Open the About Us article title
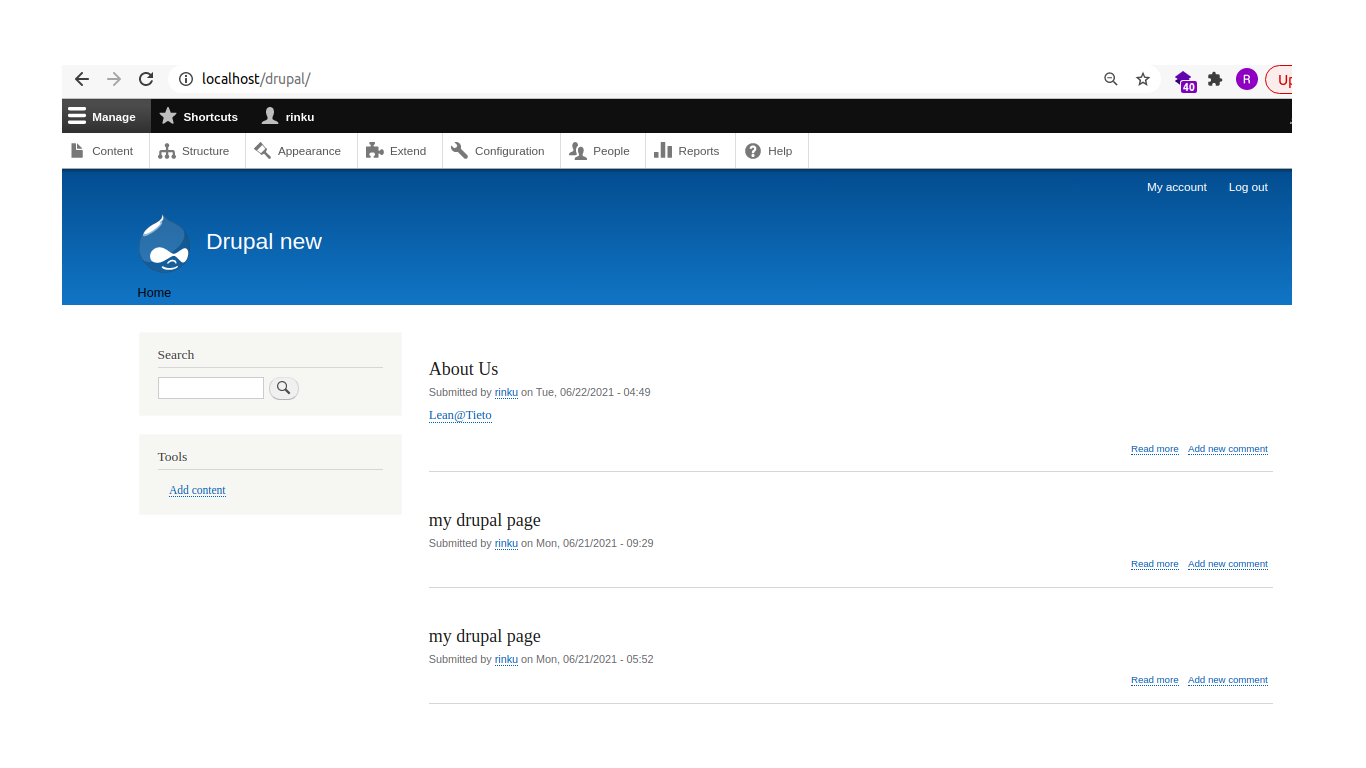The width and height of the screenshot is (1366, 768). (463, 369)
